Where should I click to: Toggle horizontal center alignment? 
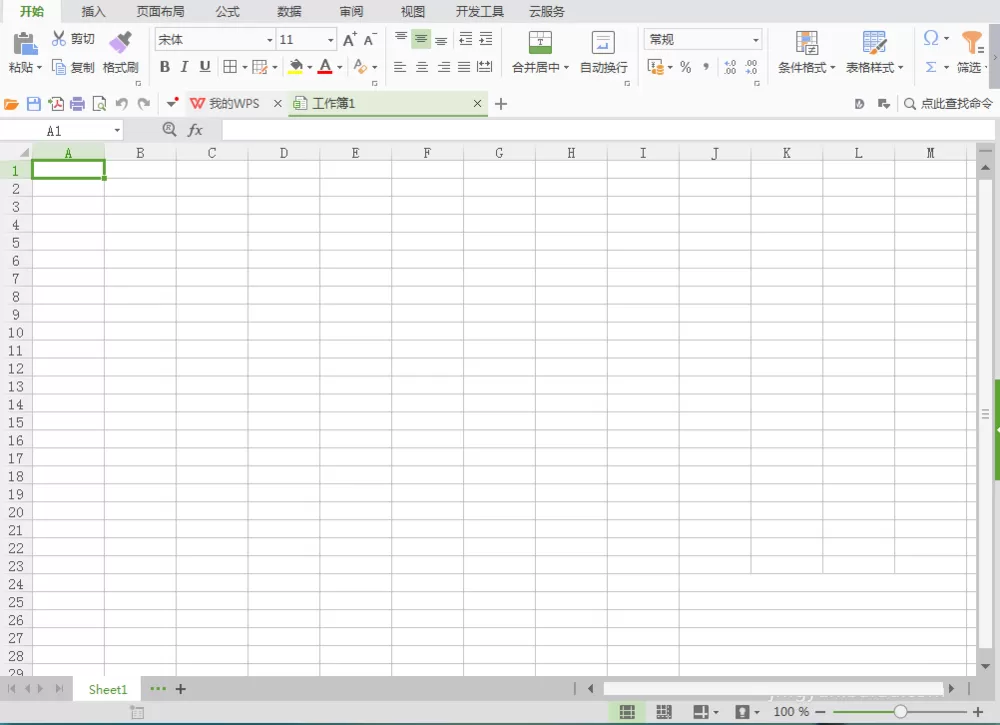422,66
